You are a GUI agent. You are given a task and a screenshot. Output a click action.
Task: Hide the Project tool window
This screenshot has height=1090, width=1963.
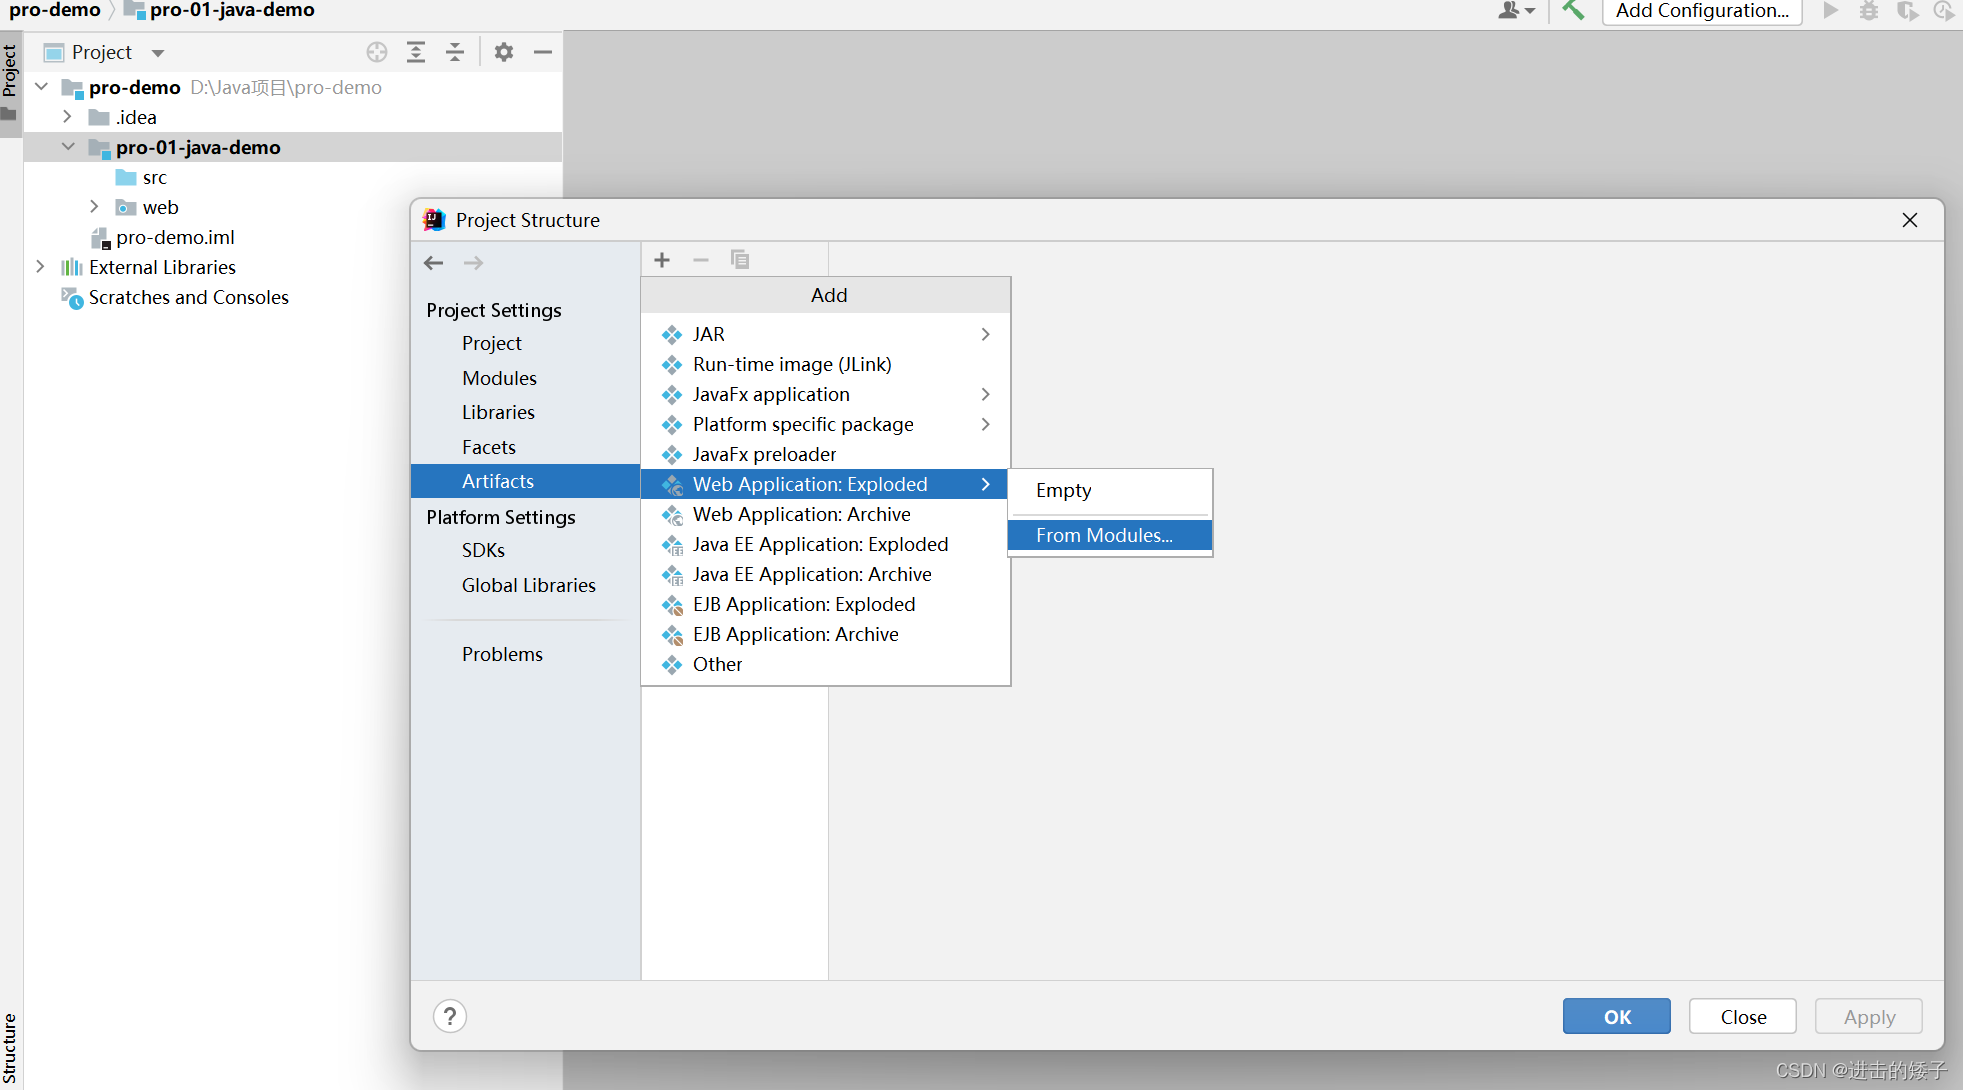click(543, 52)
